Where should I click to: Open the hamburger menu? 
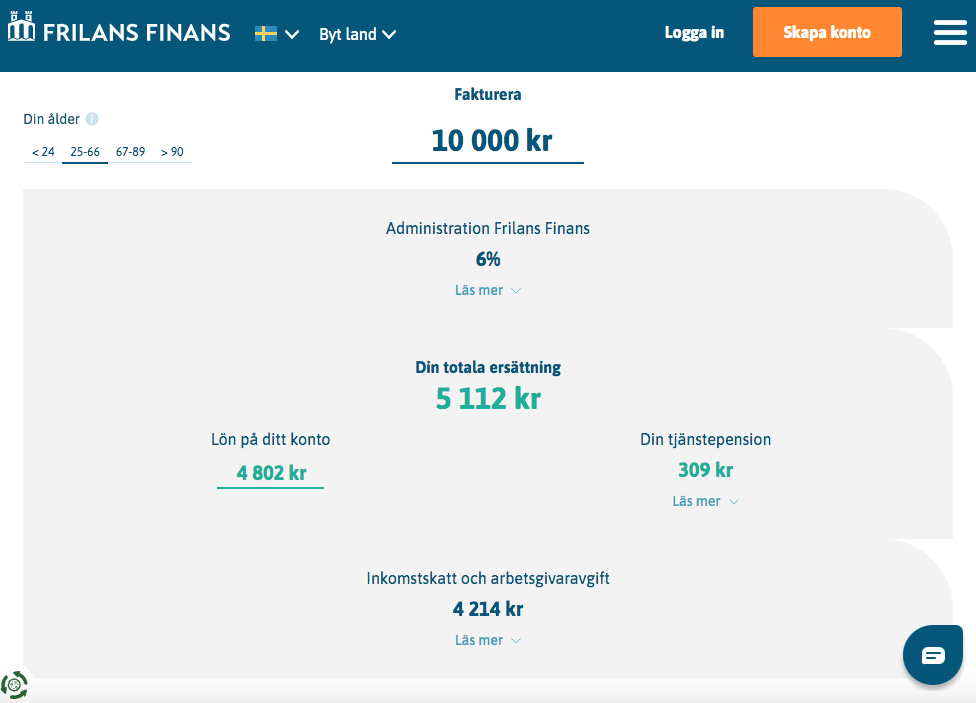[x=950, y=33]
